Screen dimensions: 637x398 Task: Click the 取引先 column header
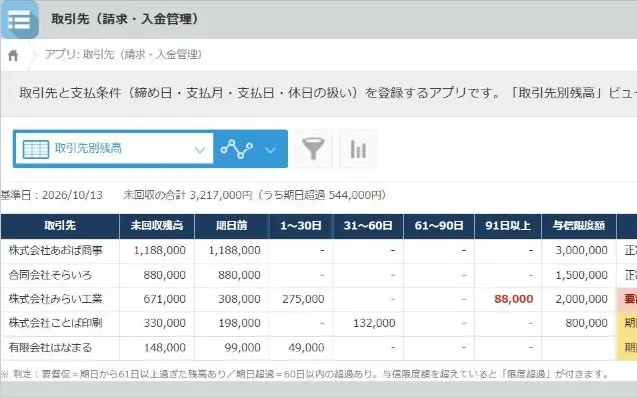pyautogui.click(x=60, y=226)
